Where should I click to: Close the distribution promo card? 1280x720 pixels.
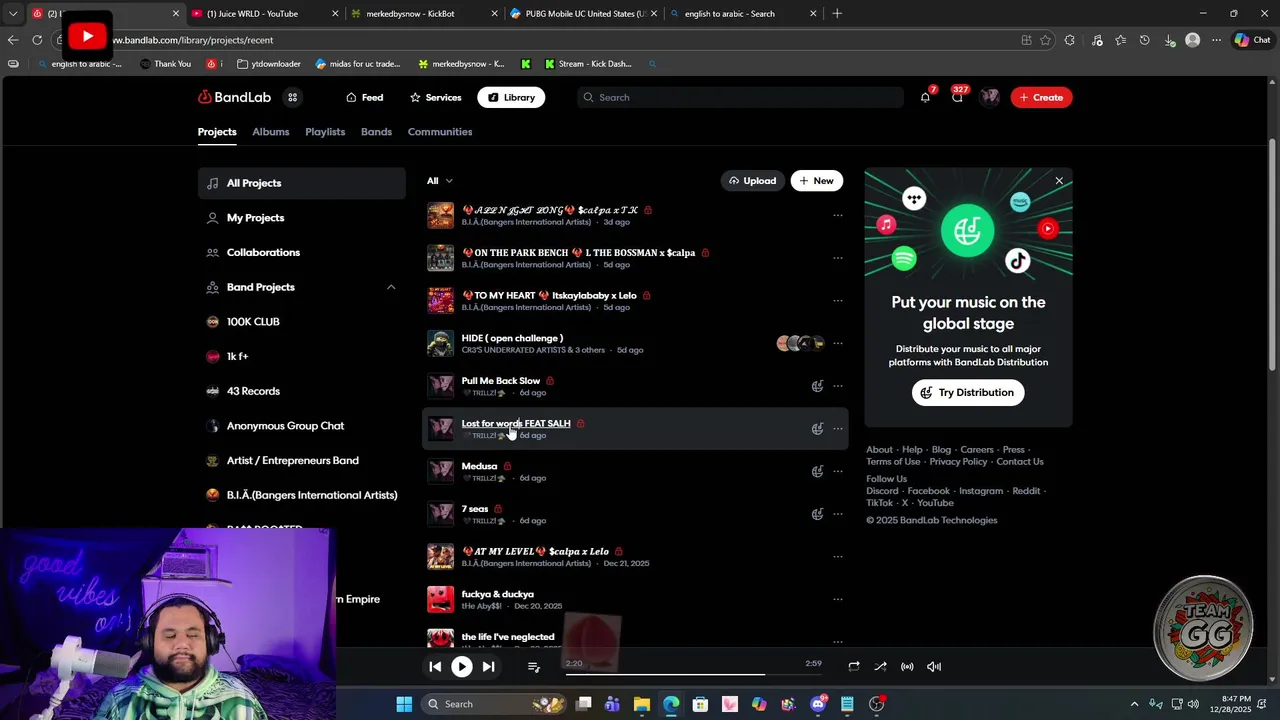(x=1059, y=181)
